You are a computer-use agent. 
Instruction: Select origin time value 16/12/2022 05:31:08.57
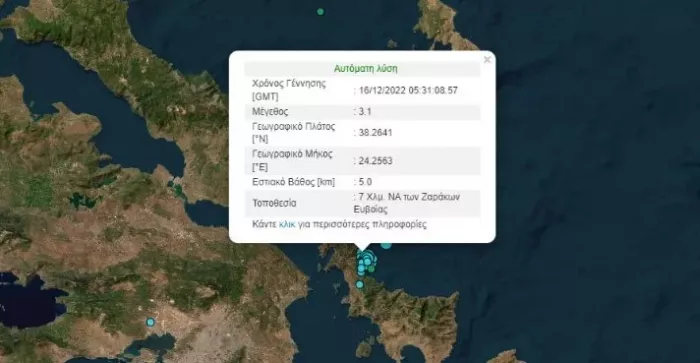point(408,90)
